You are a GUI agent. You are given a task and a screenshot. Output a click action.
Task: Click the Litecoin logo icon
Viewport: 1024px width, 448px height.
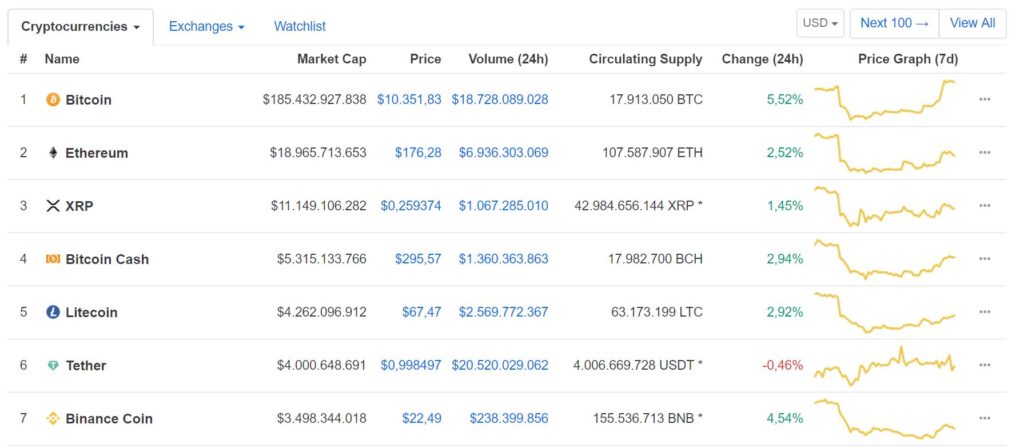tap(53, 312)
